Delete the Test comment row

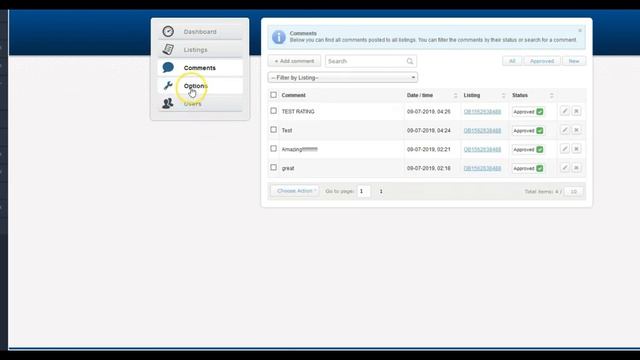(576, 130)
